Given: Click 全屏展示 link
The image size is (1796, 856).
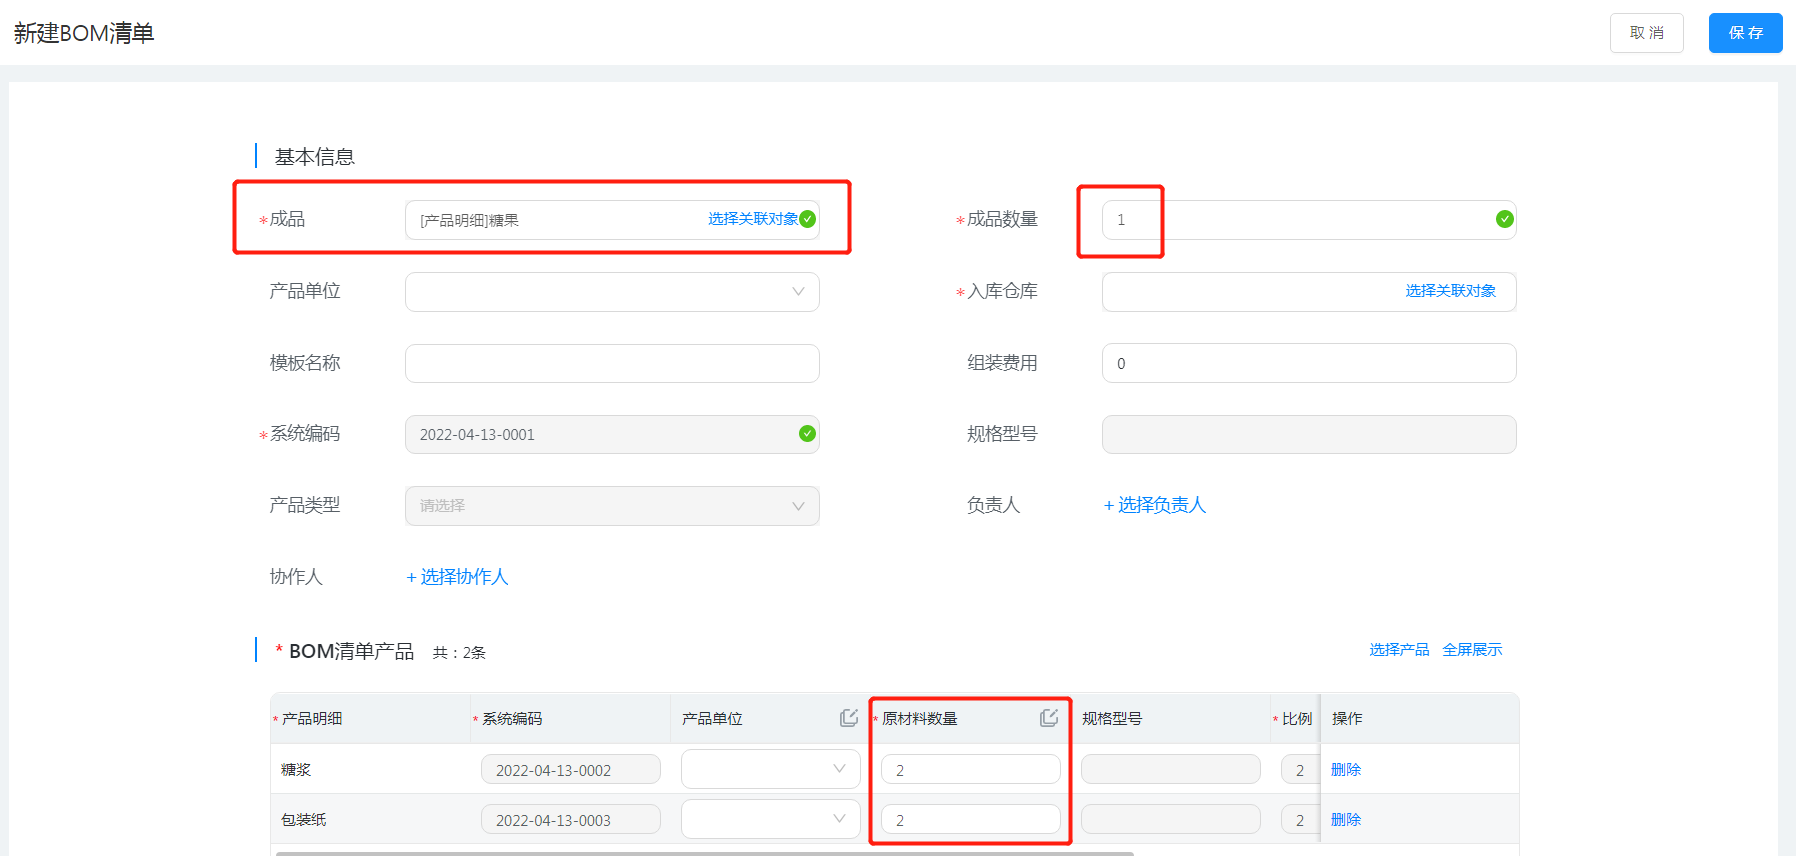Looking at the screenshot, I should tap(1472, 650).
